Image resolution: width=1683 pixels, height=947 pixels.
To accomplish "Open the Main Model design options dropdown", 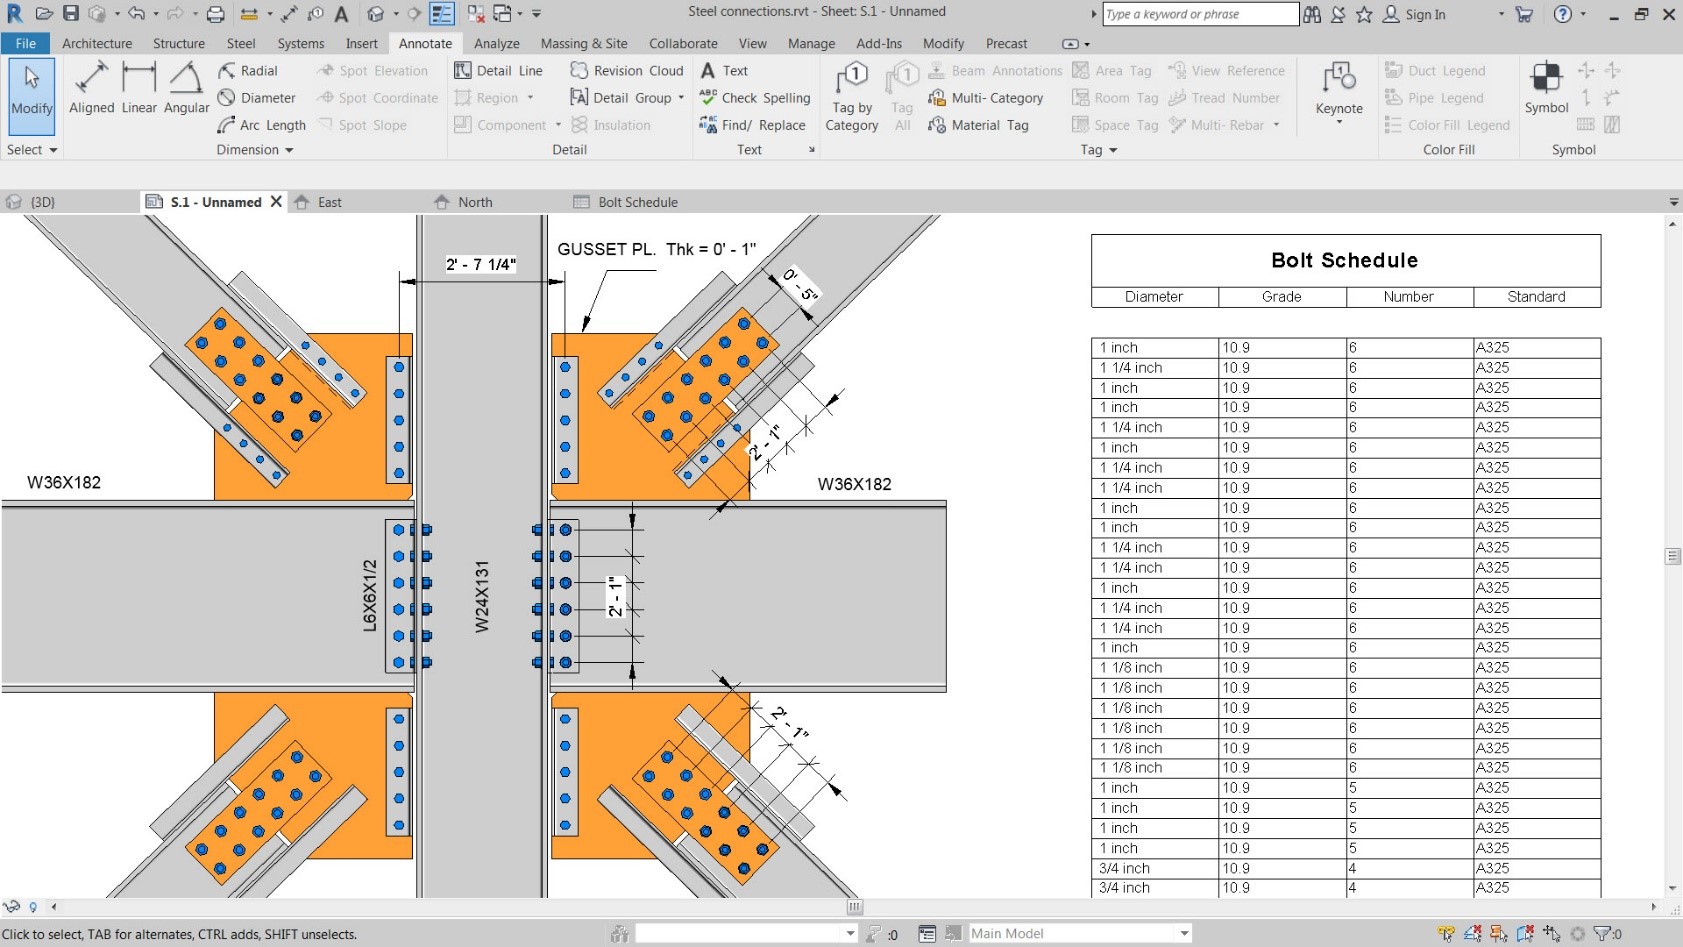I will [1185, 933].
